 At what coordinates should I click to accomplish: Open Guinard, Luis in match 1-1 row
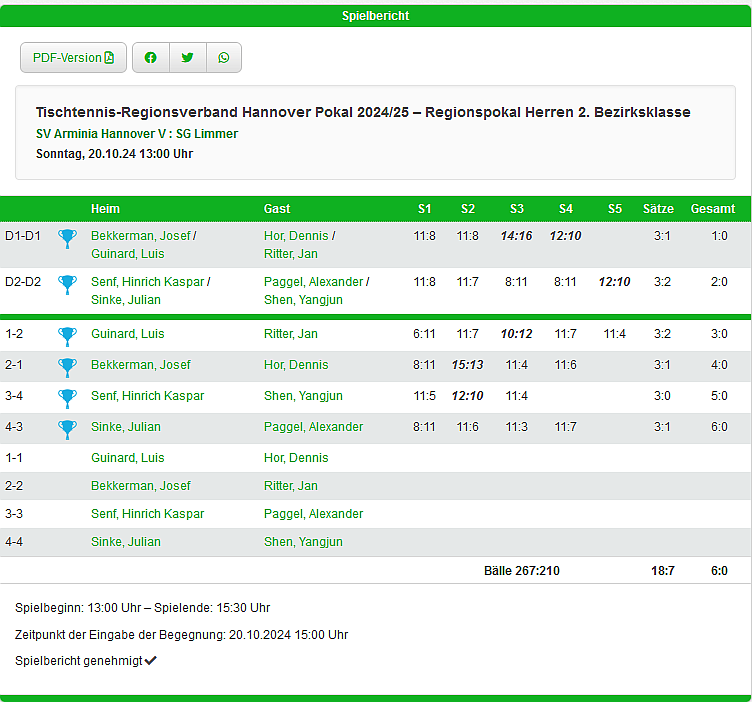[x=128, y=458]
